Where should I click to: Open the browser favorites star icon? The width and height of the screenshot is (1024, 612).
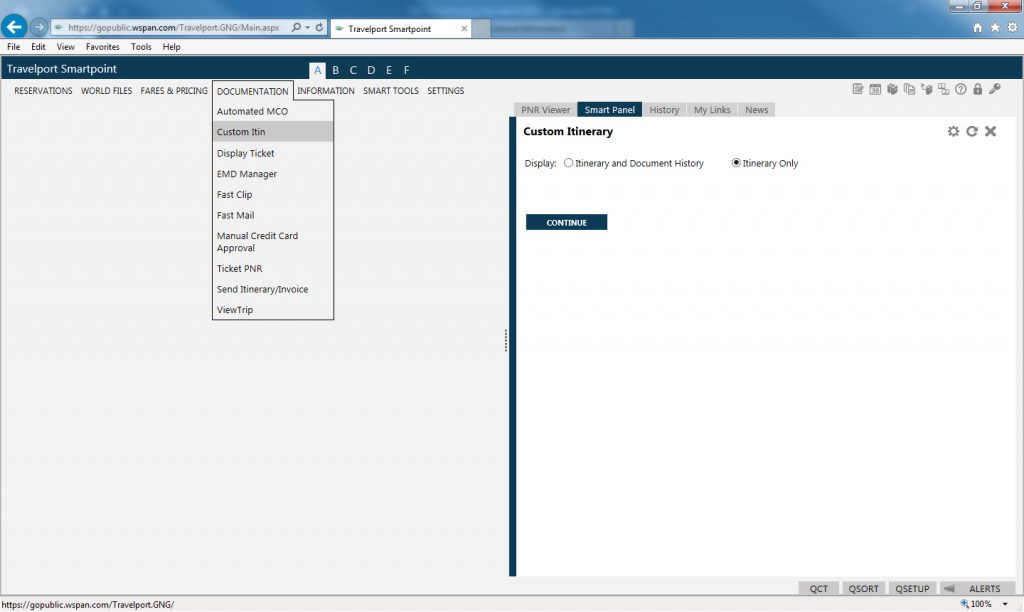pos(995,27)
